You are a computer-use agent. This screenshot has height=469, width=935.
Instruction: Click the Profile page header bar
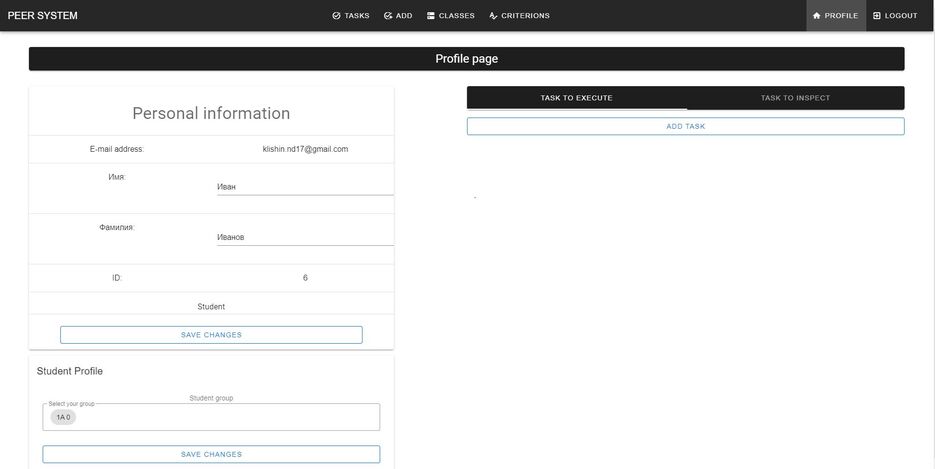pyautogui.click(x=466, y=59)
